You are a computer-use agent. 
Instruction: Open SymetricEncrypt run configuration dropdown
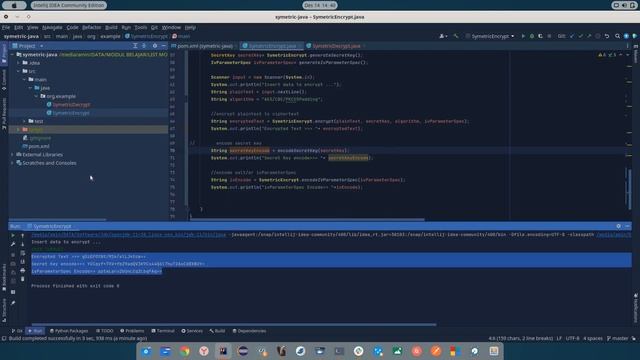(490, 36)
